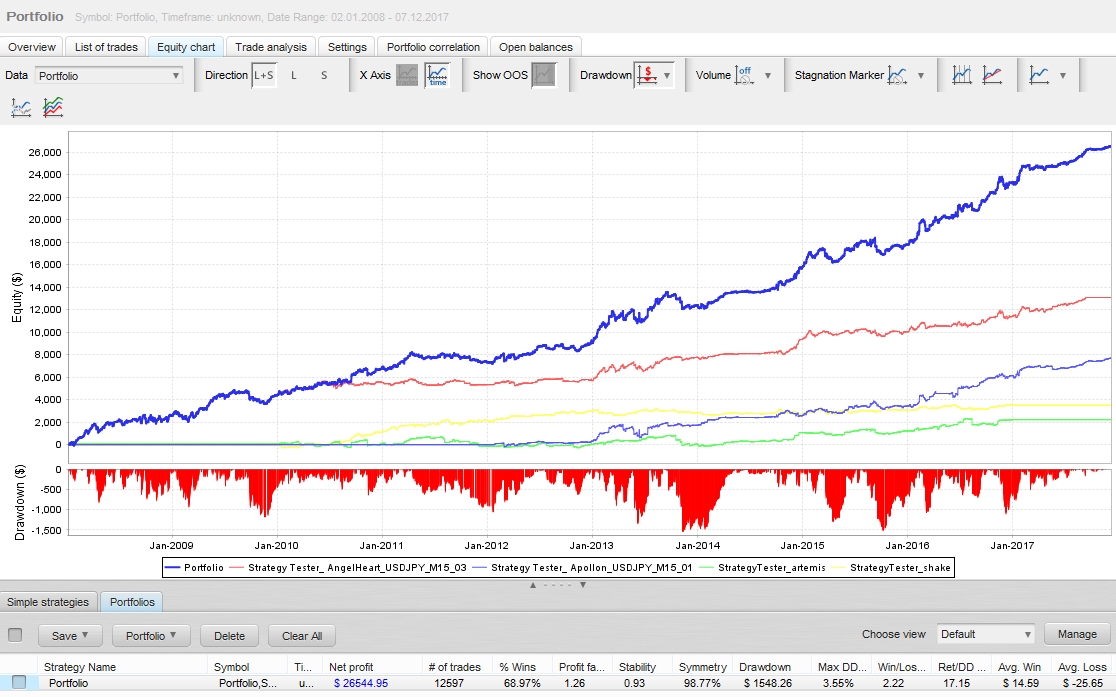The height and width of the screenshot is (697, 1116).
Task: Check the select-all checkbox beside Save
Action: pos(15,635)
